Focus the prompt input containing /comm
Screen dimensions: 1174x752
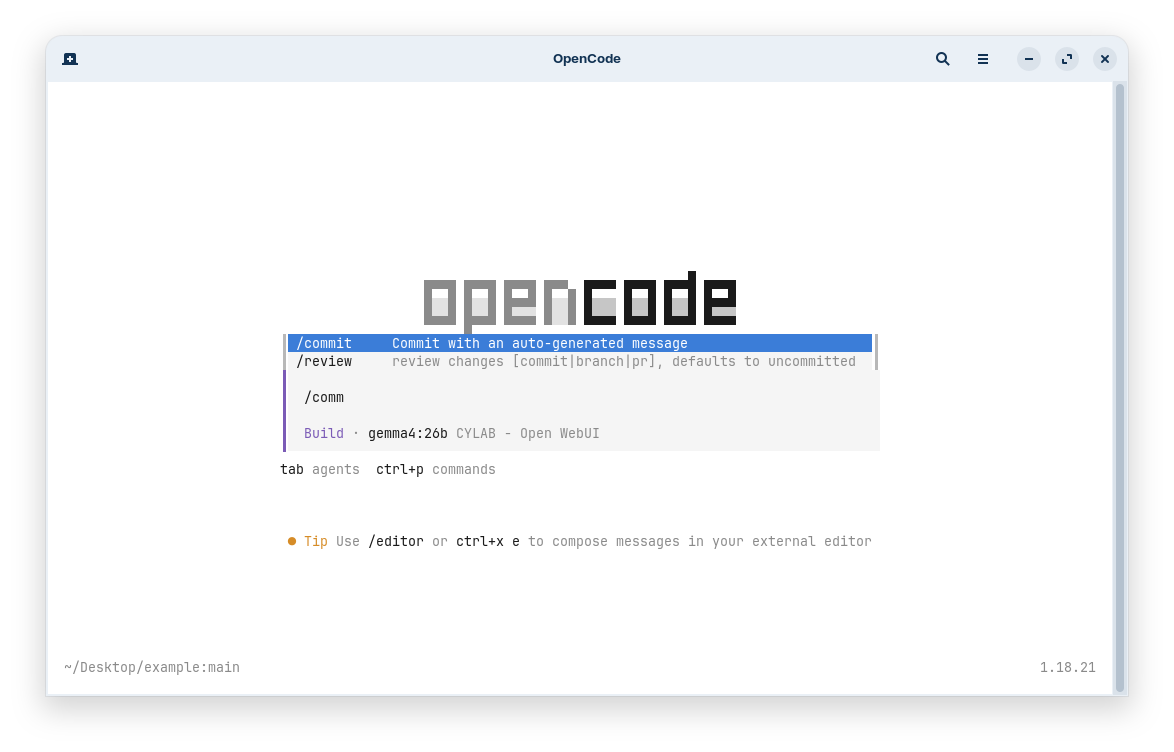point(581,397)
